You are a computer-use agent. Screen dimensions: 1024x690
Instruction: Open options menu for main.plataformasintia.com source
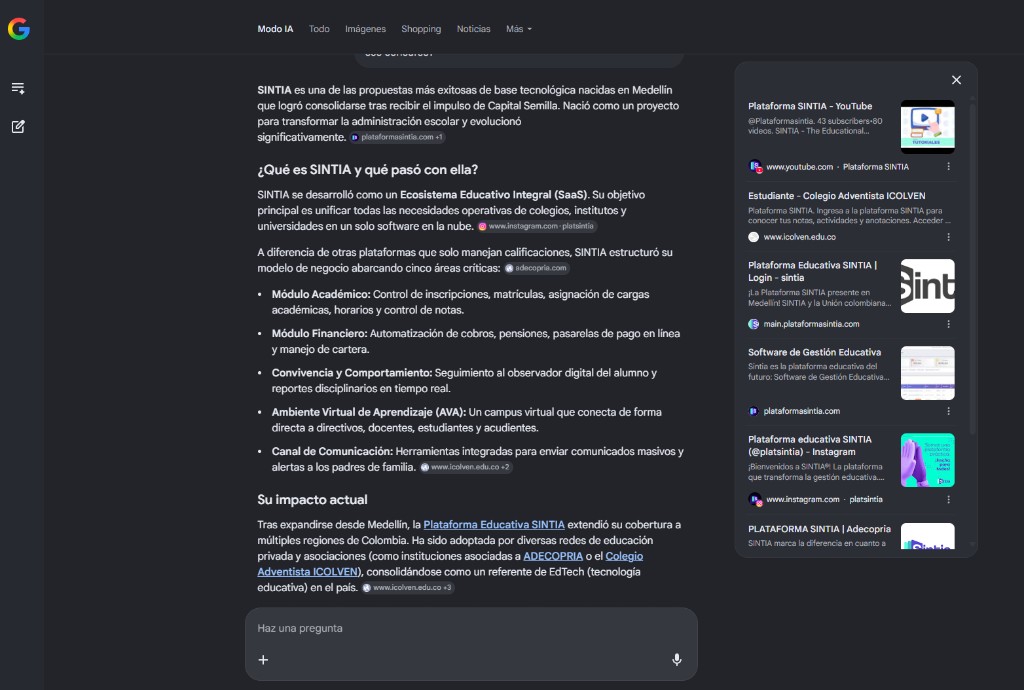point(948,324)
